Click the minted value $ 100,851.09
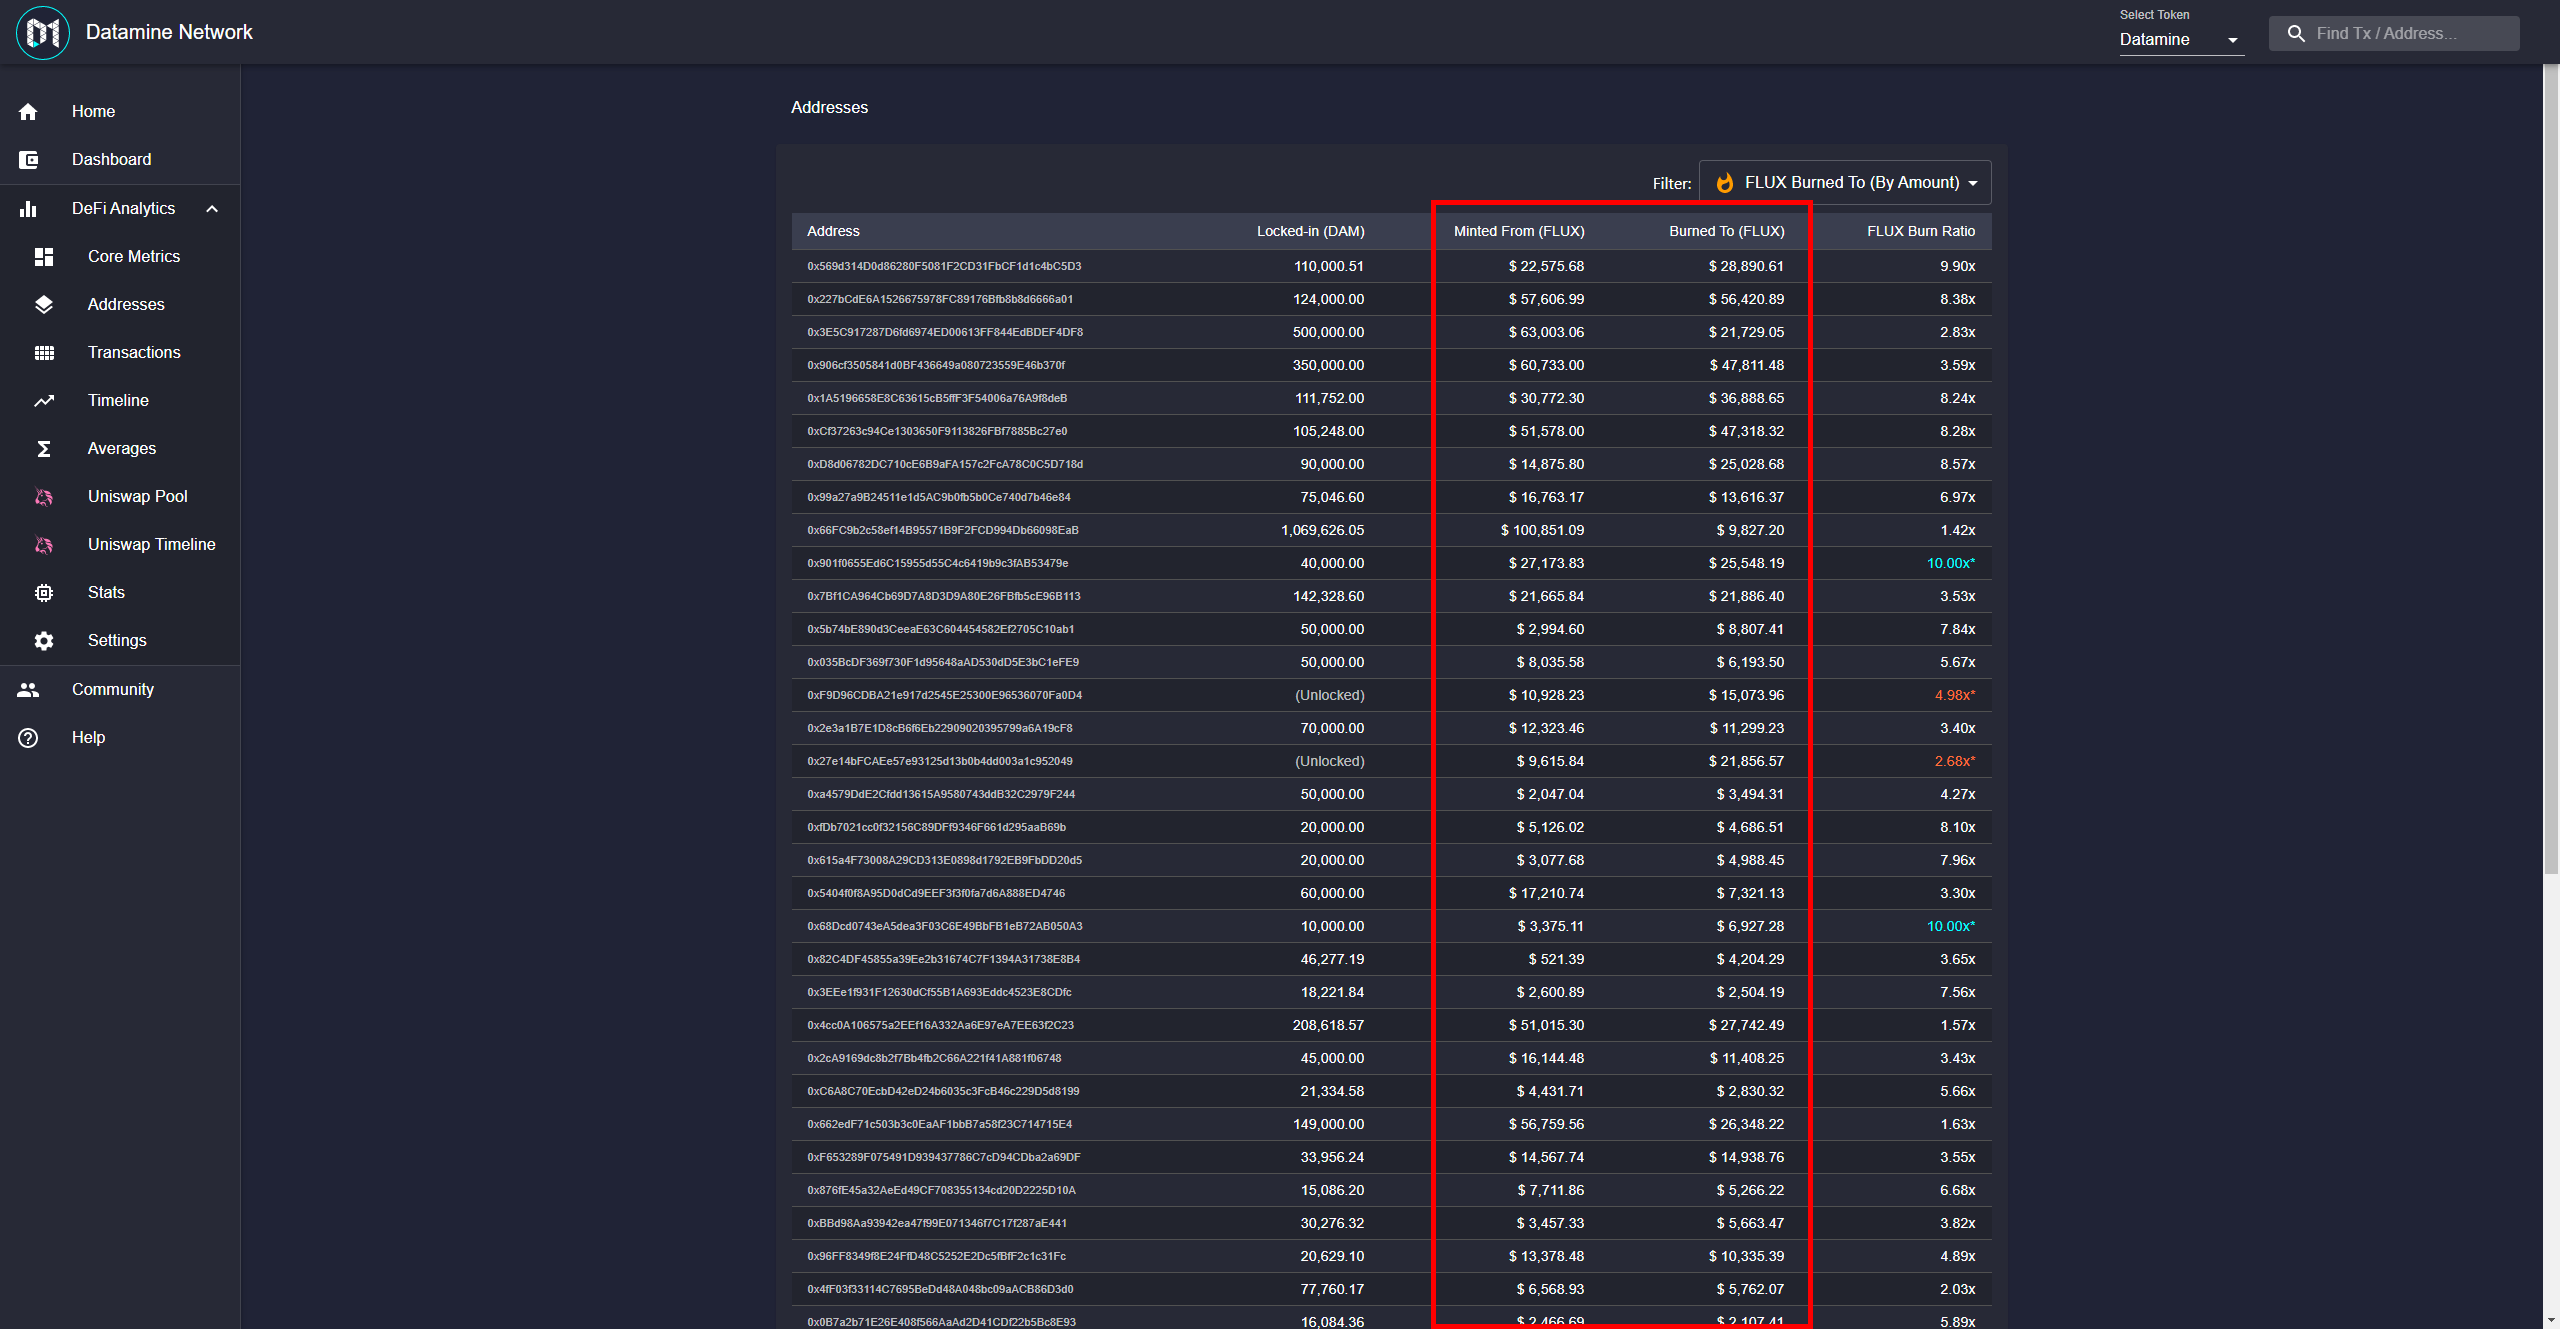 (x=1542, y=530)
